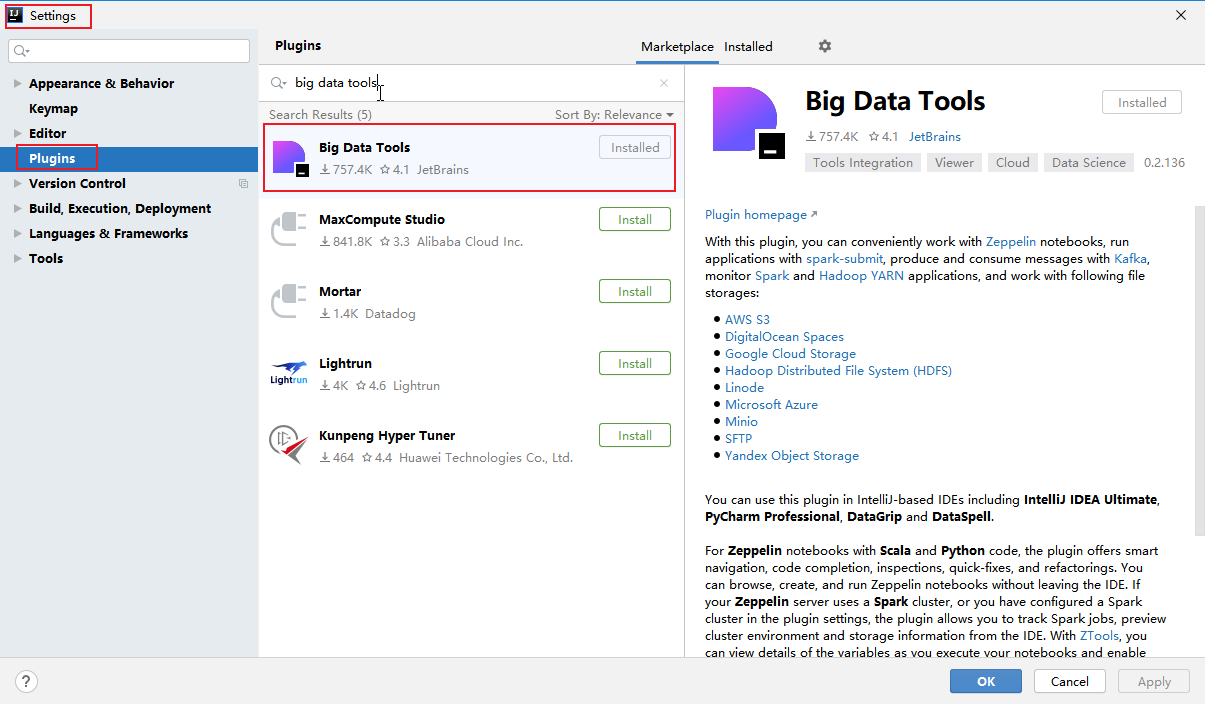Click the Kunpeng Hyper Tuner logo
The image size is (1205, 704).
point(288,445)
